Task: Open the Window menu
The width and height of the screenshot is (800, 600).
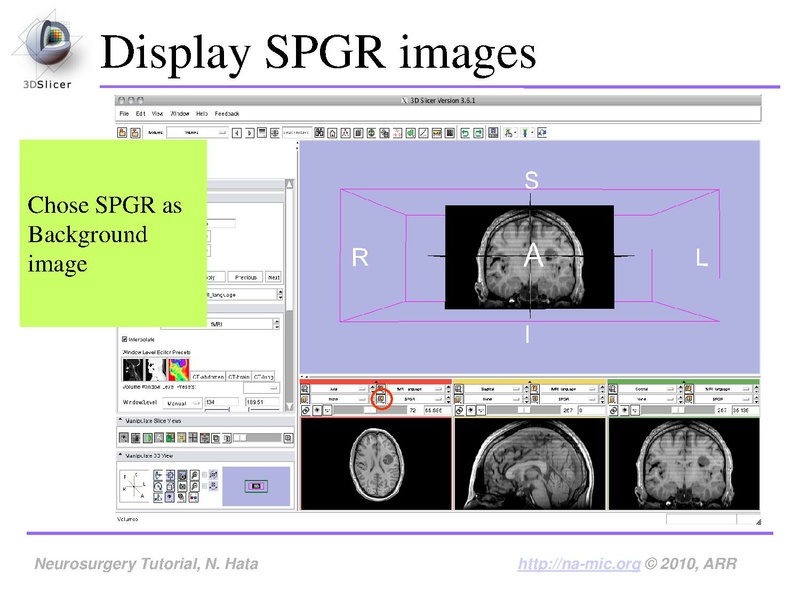Action: pyautogui.click(x=180, y=115)
